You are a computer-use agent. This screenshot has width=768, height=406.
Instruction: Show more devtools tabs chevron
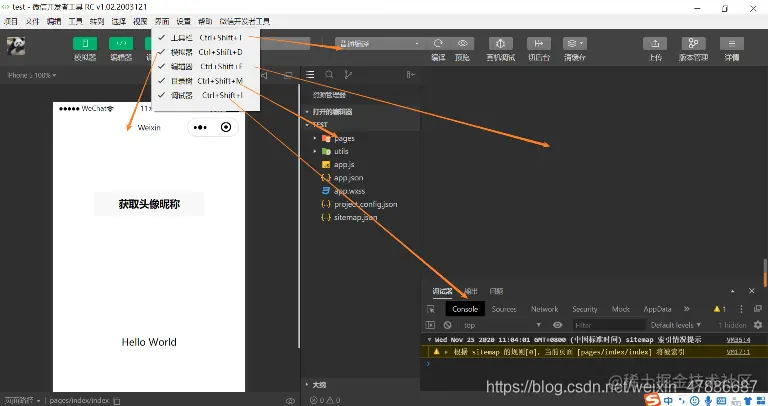(687, 309)
